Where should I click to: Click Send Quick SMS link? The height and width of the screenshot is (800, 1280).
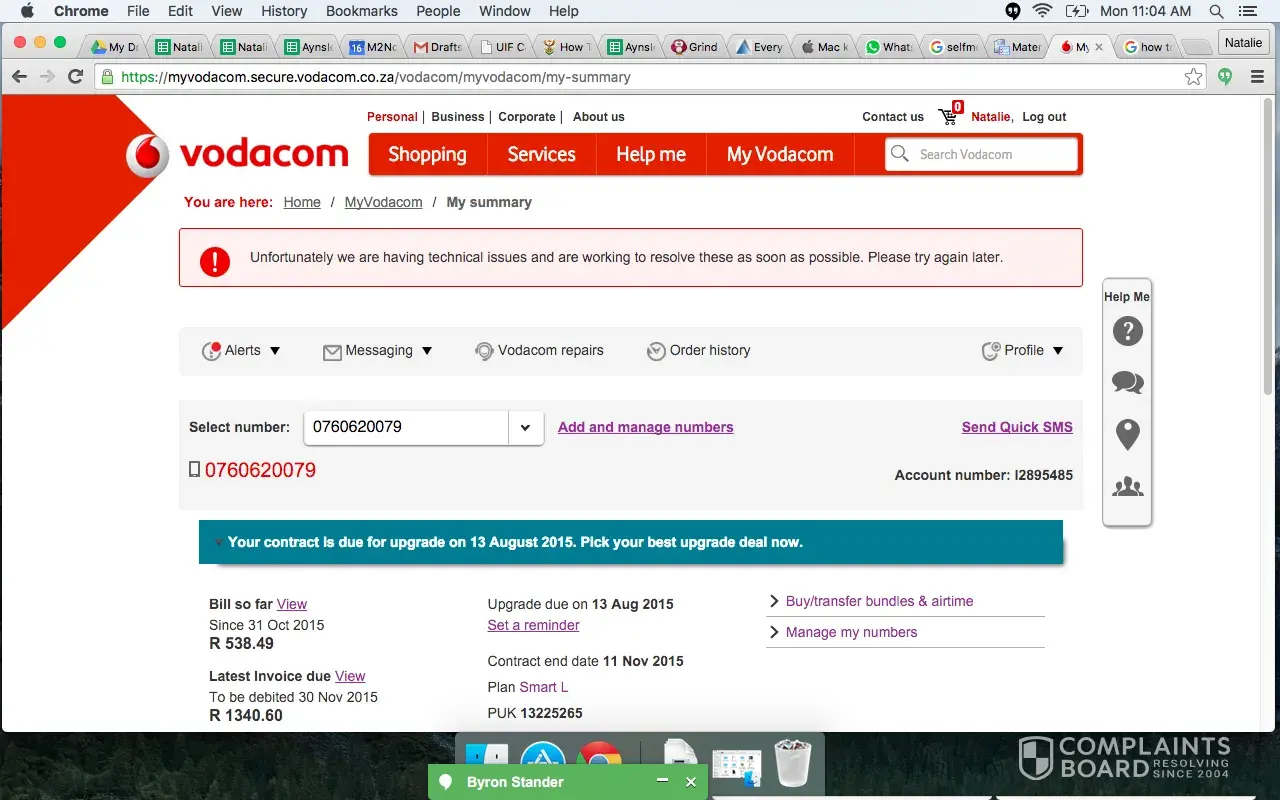click(x=1017, y=427)
